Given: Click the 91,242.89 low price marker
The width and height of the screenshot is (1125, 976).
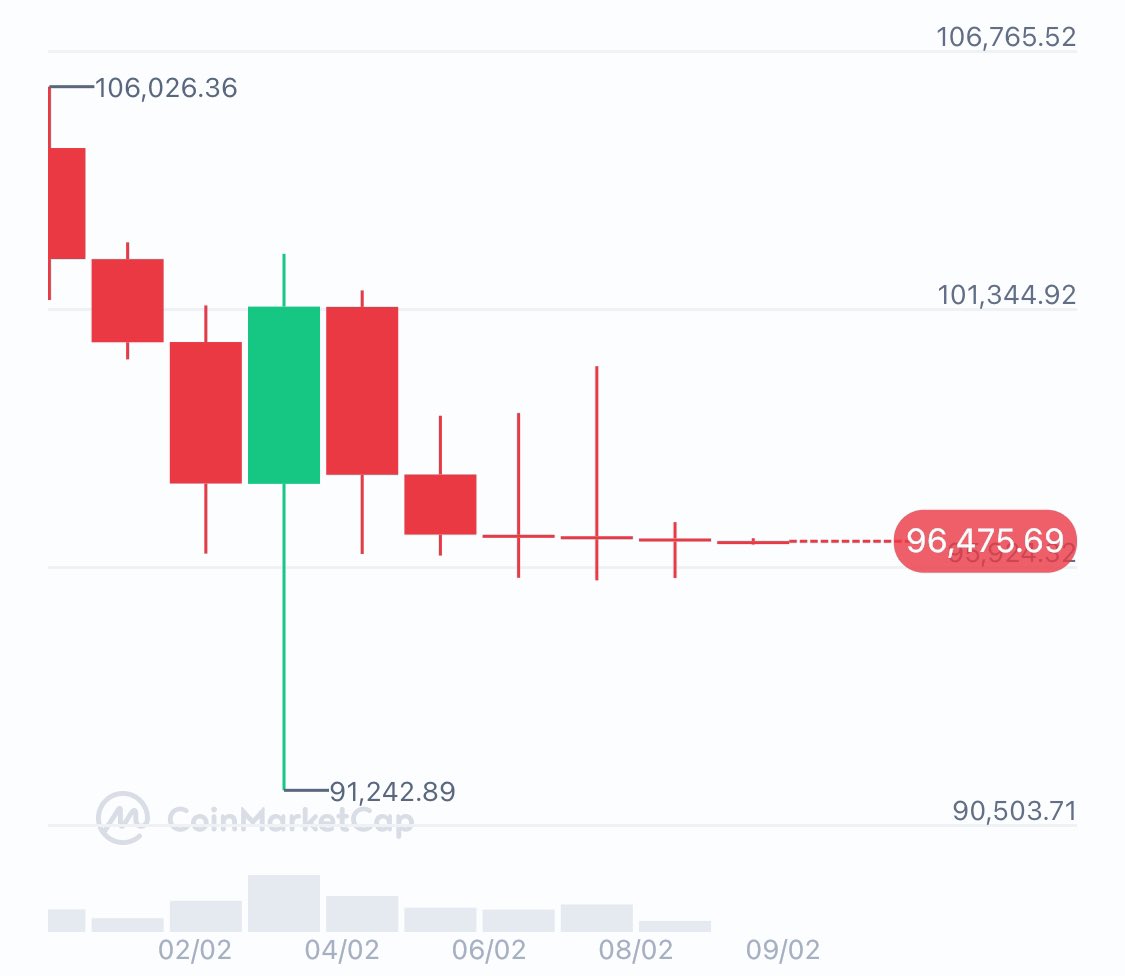Looking at the screenshot, I should (392, 792).
